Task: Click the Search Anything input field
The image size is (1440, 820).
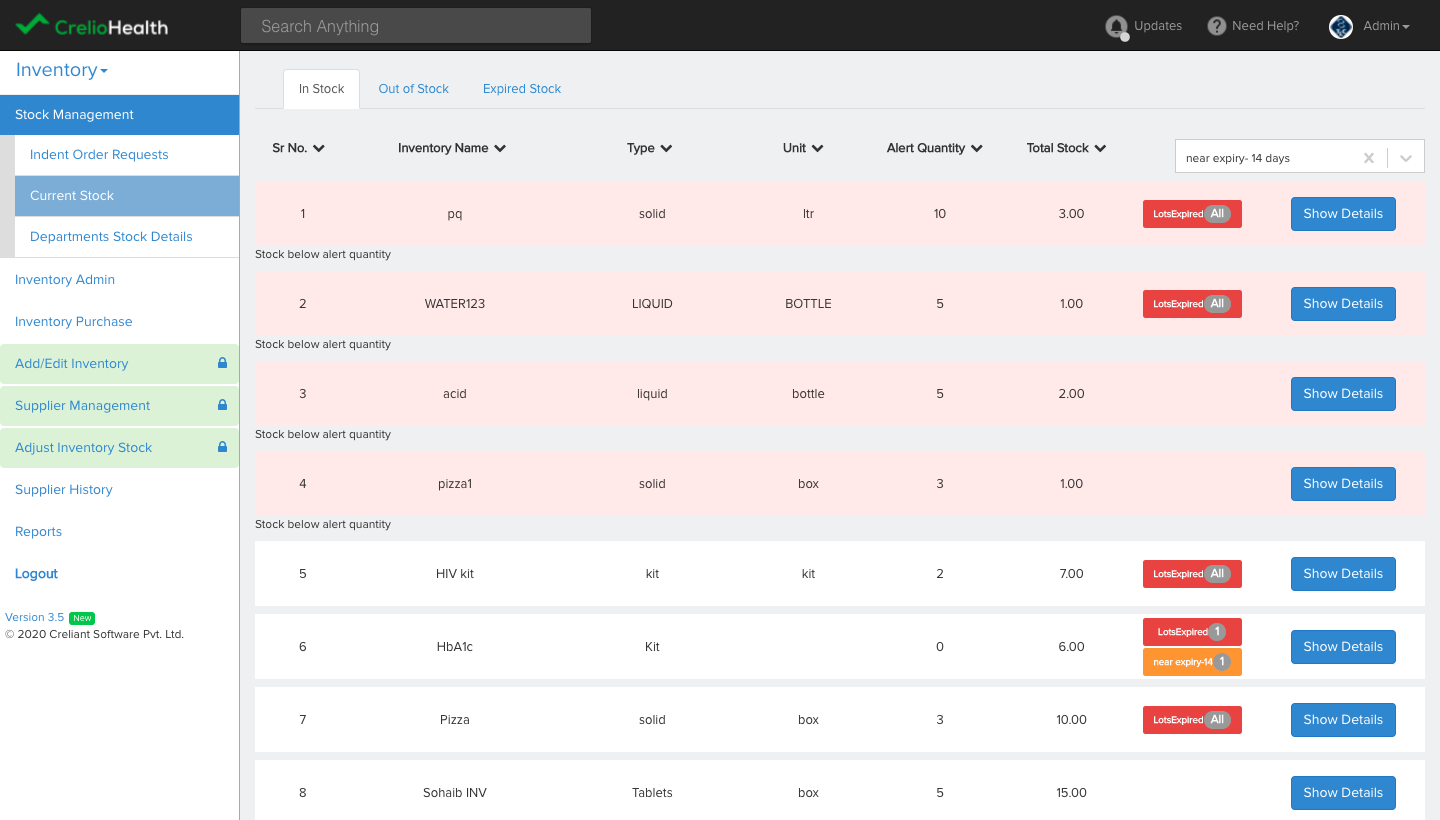Action: click(x=416, y=25)
